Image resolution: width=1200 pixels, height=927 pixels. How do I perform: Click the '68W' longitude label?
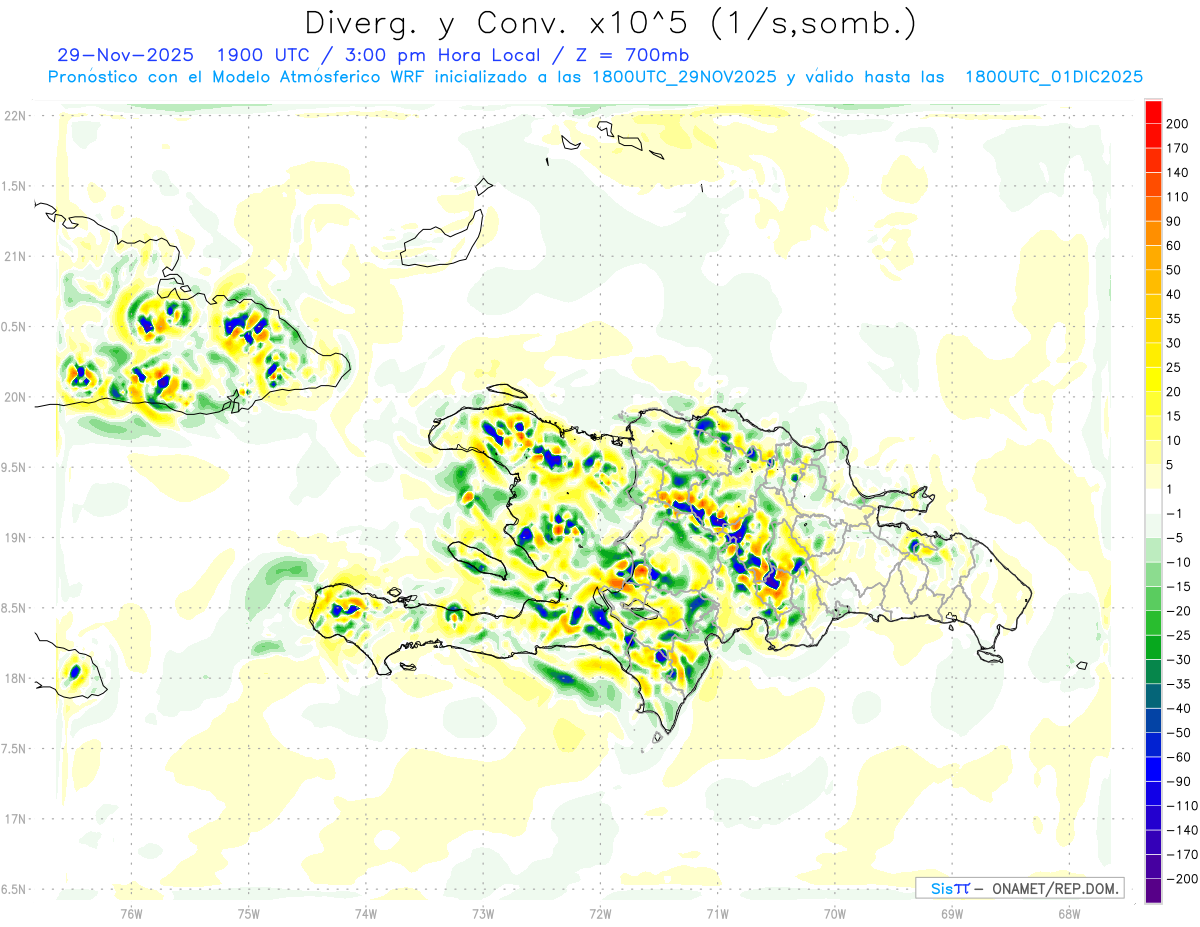(1069, 912)
